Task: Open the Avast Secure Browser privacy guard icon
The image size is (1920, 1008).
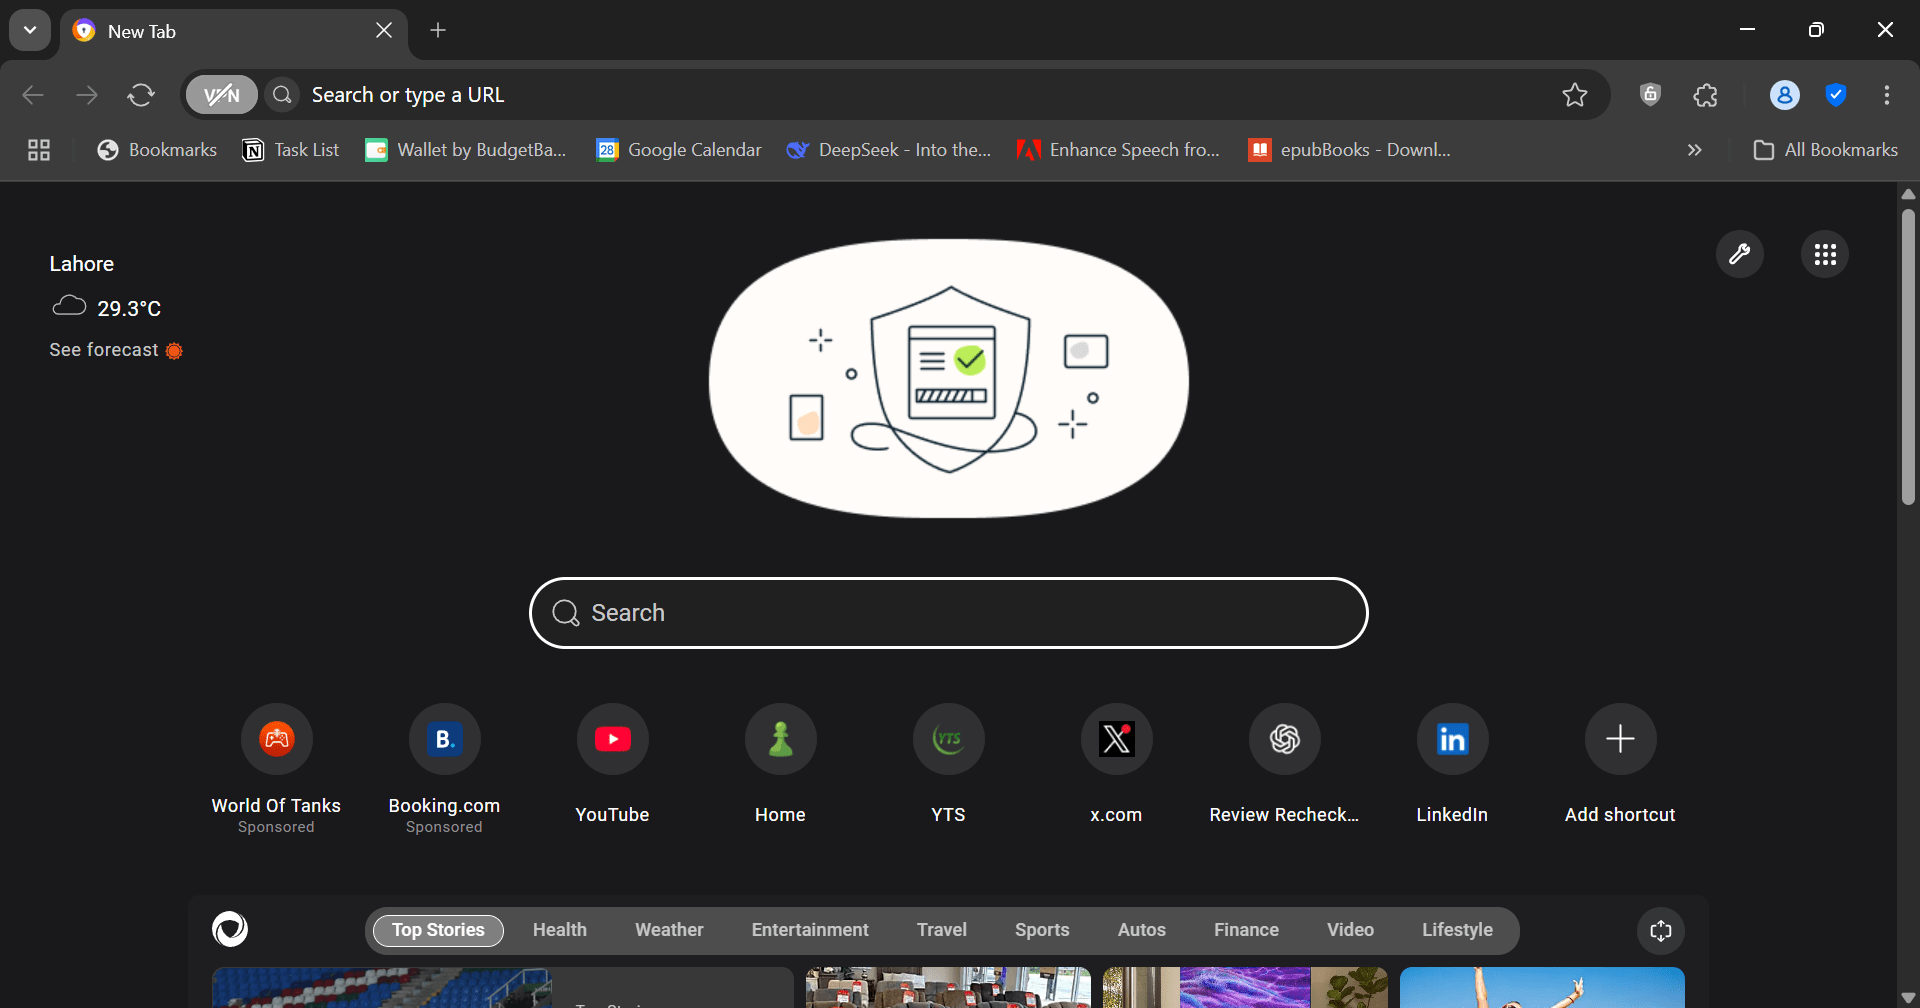Action: [1651, 95]
